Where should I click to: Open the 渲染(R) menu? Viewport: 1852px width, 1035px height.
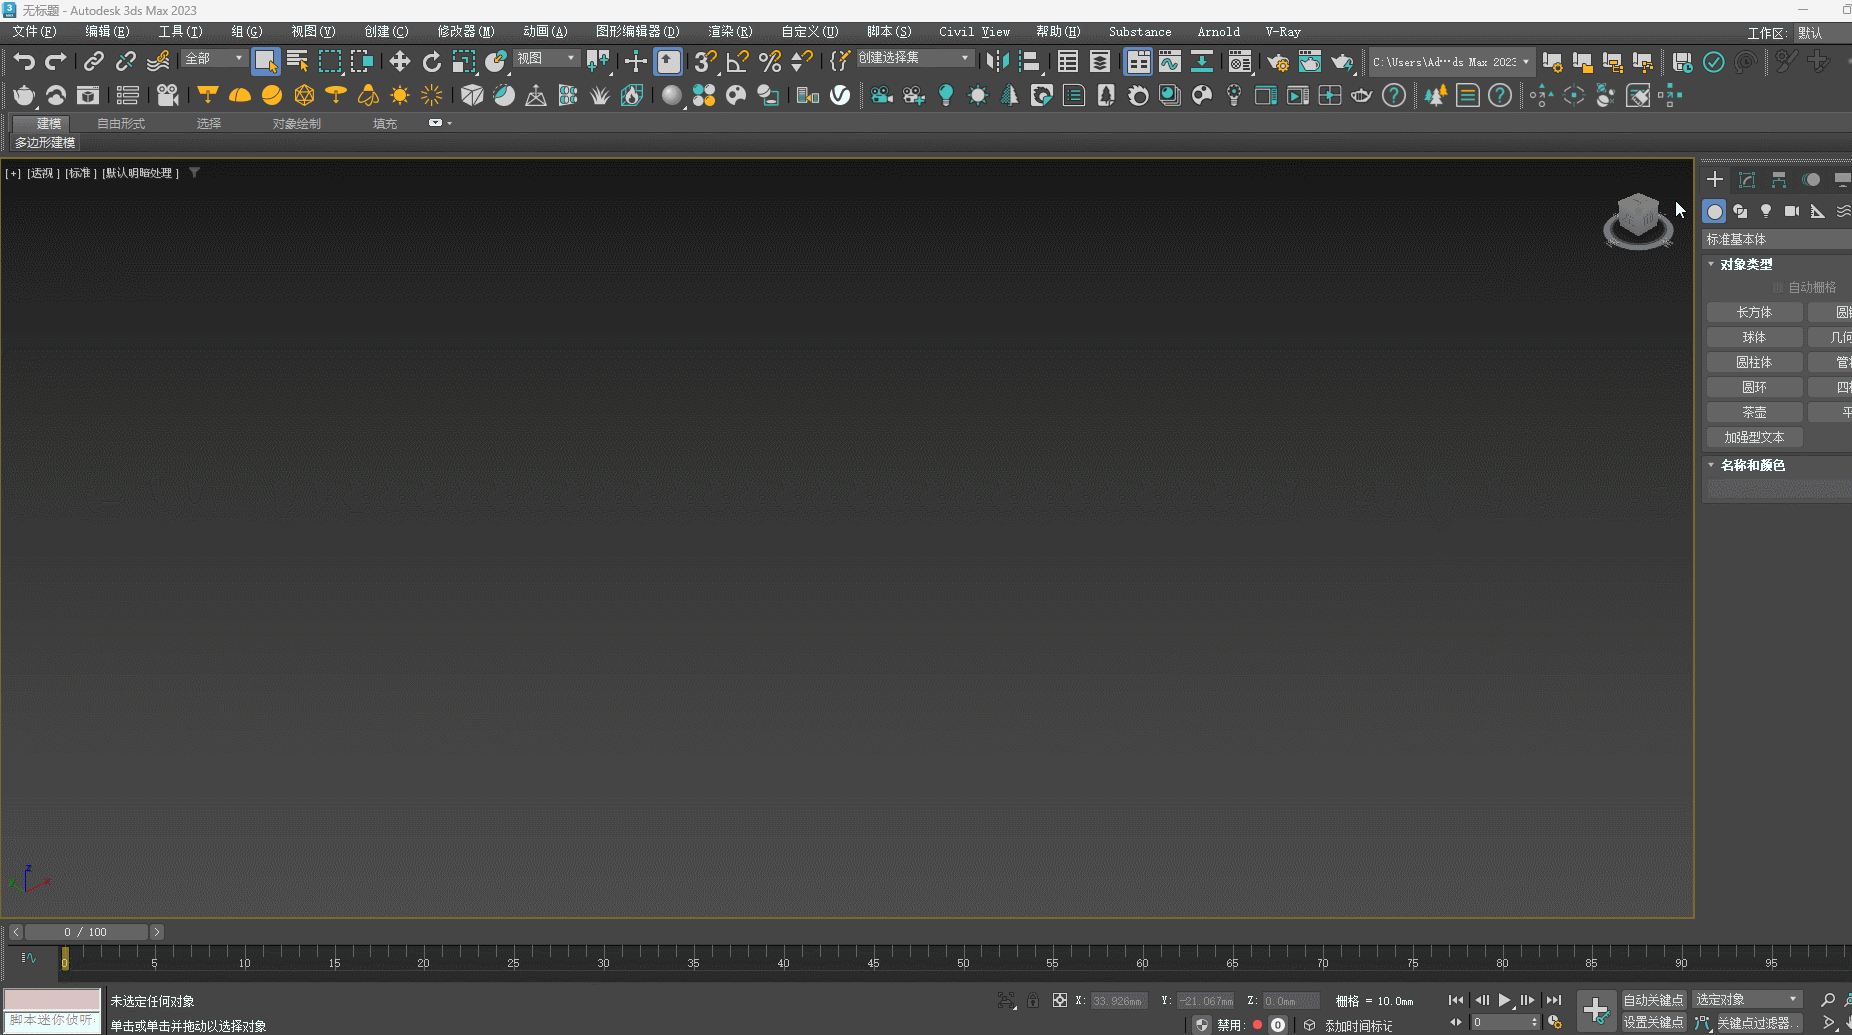point(730,32)
